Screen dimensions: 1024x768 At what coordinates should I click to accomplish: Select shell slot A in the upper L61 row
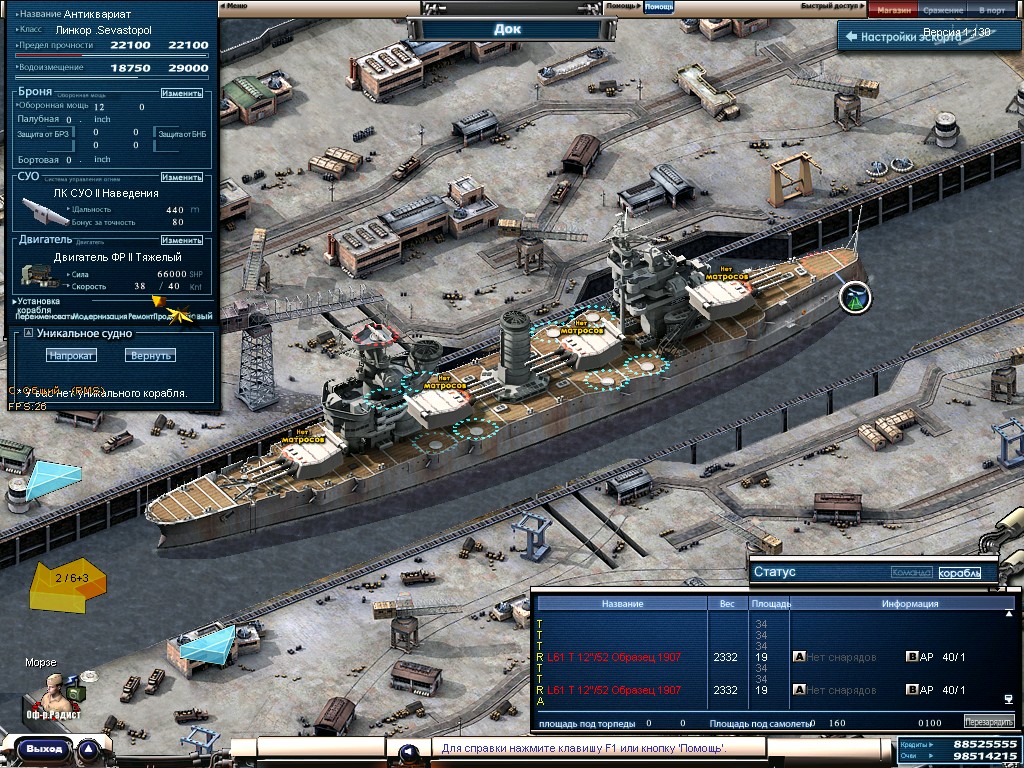pyautogui.click(x=799, y=656)
